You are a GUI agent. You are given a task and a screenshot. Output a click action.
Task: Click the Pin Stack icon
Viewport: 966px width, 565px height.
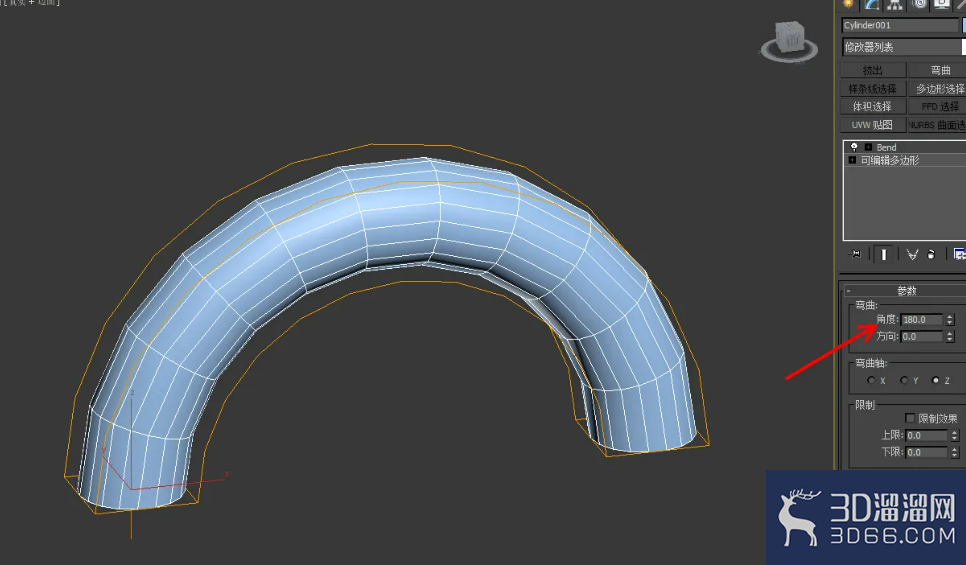856,254
